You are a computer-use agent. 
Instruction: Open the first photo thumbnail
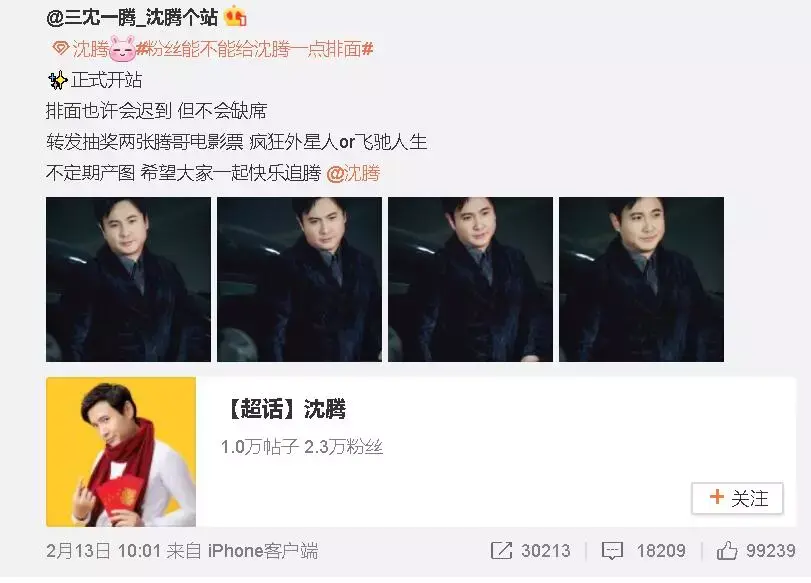click(128, 279)
